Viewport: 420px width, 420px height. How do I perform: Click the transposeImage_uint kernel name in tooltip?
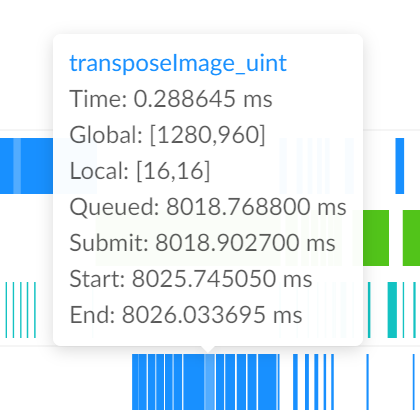[178, 63]
